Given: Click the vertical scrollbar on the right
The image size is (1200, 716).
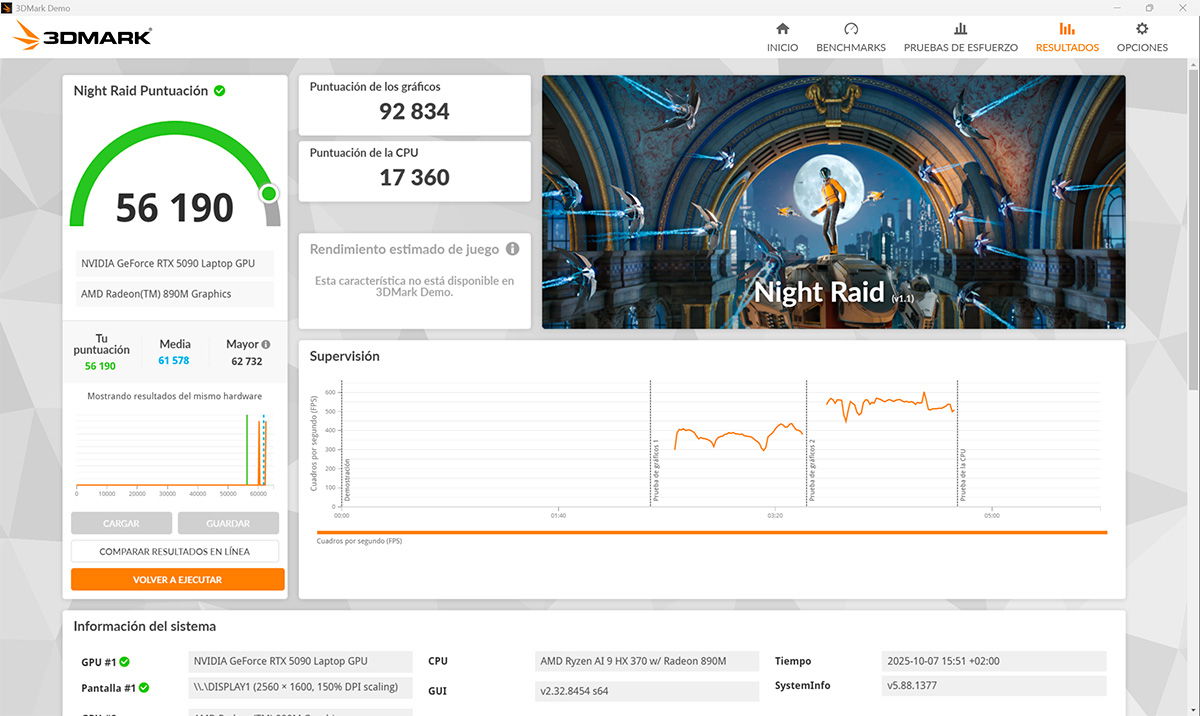Looking at the screenshot, I should (x=1193, y=230).
